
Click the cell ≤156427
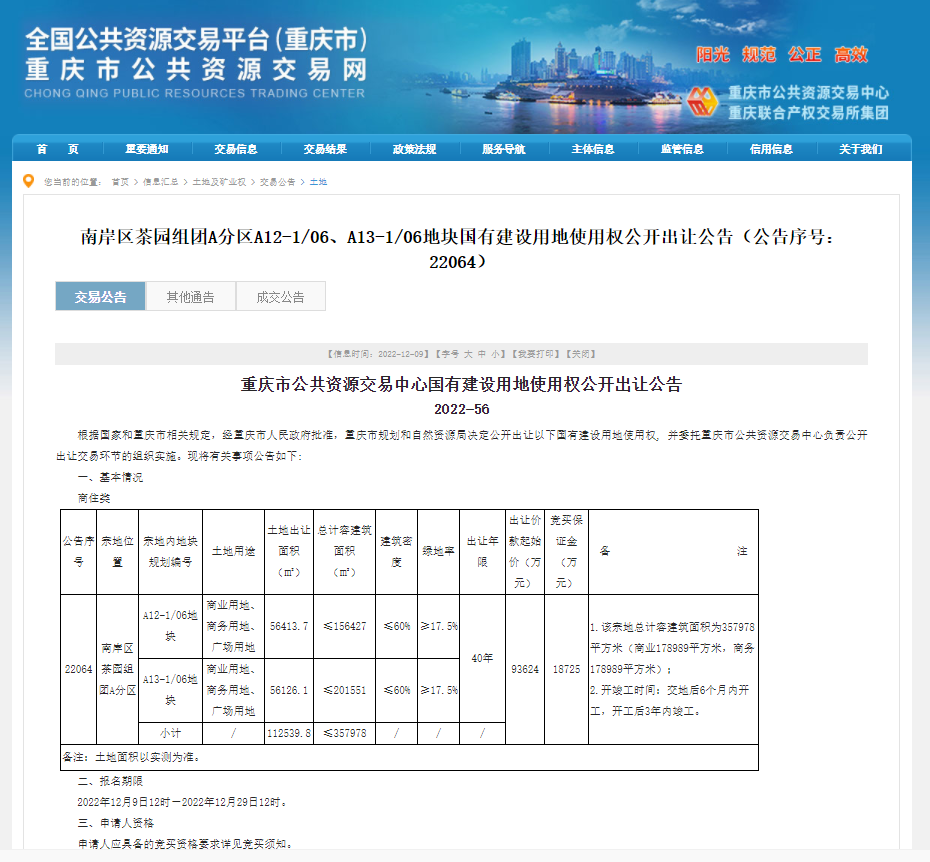point(345,626)
